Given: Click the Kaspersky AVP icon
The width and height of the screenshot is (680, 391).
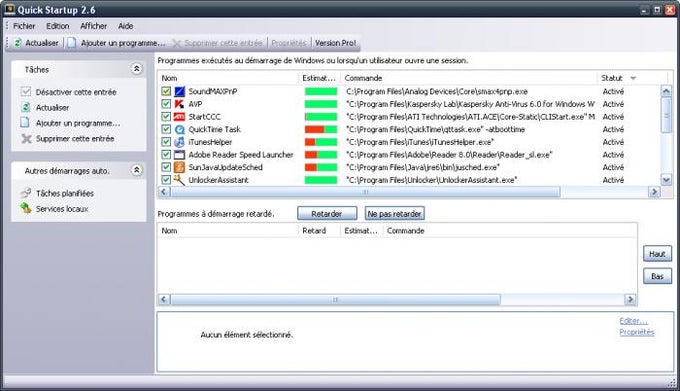Looking at the screenshot, I should (179, 104).
